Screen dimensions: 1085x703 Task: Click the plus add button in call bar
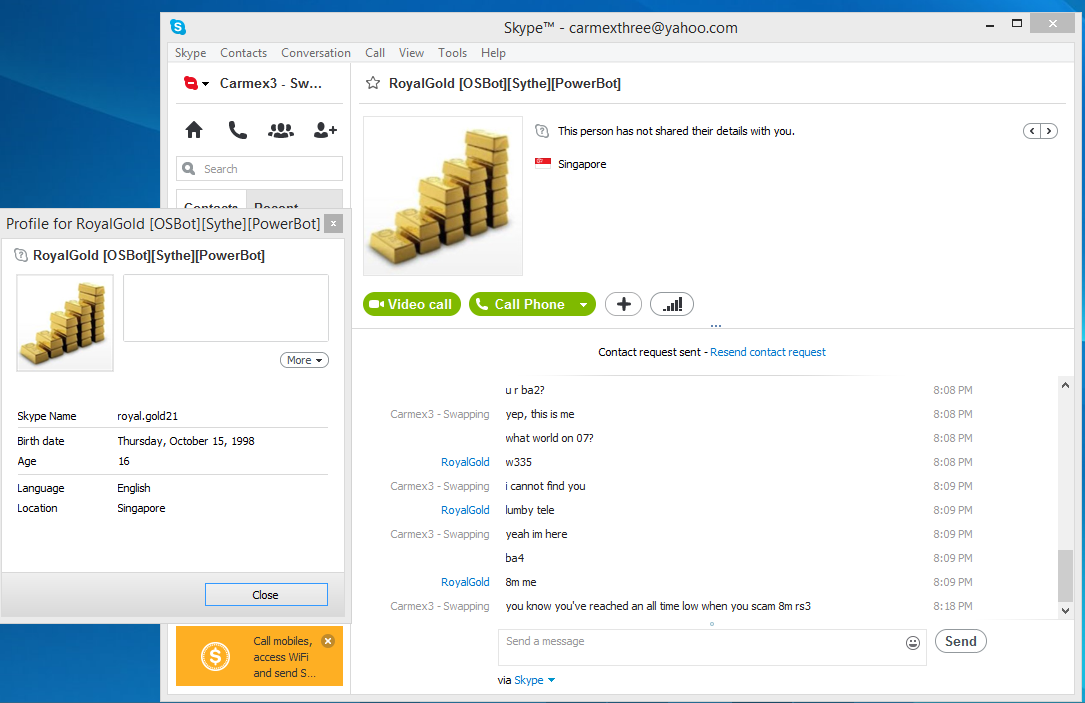click(623, 304)
